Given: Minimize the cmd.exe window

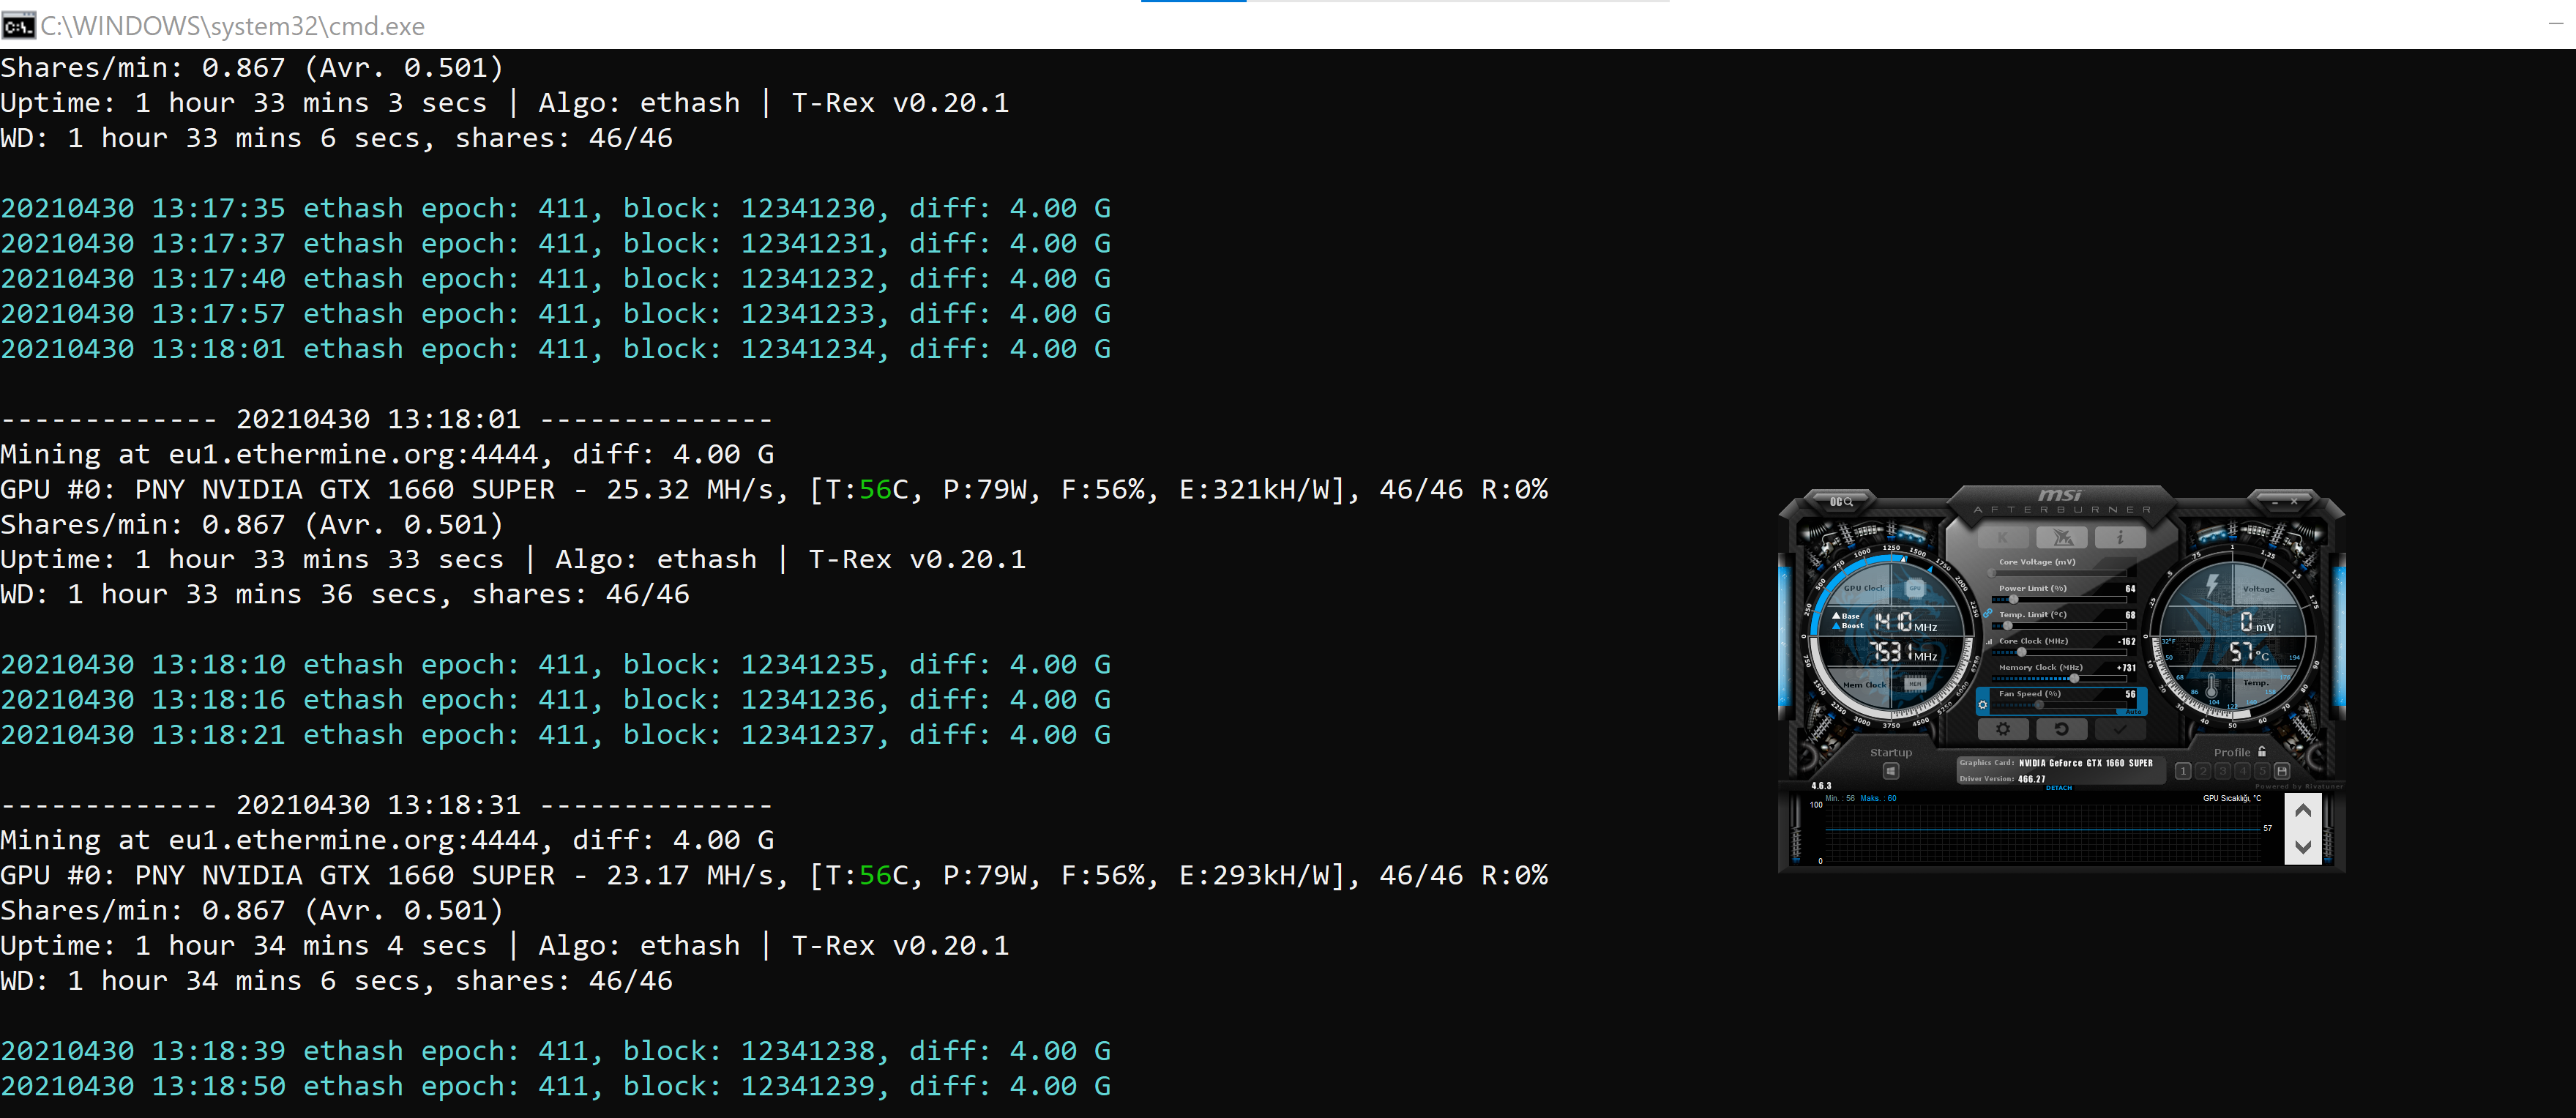Looking at the screenshot, I should click(2556, 24).
